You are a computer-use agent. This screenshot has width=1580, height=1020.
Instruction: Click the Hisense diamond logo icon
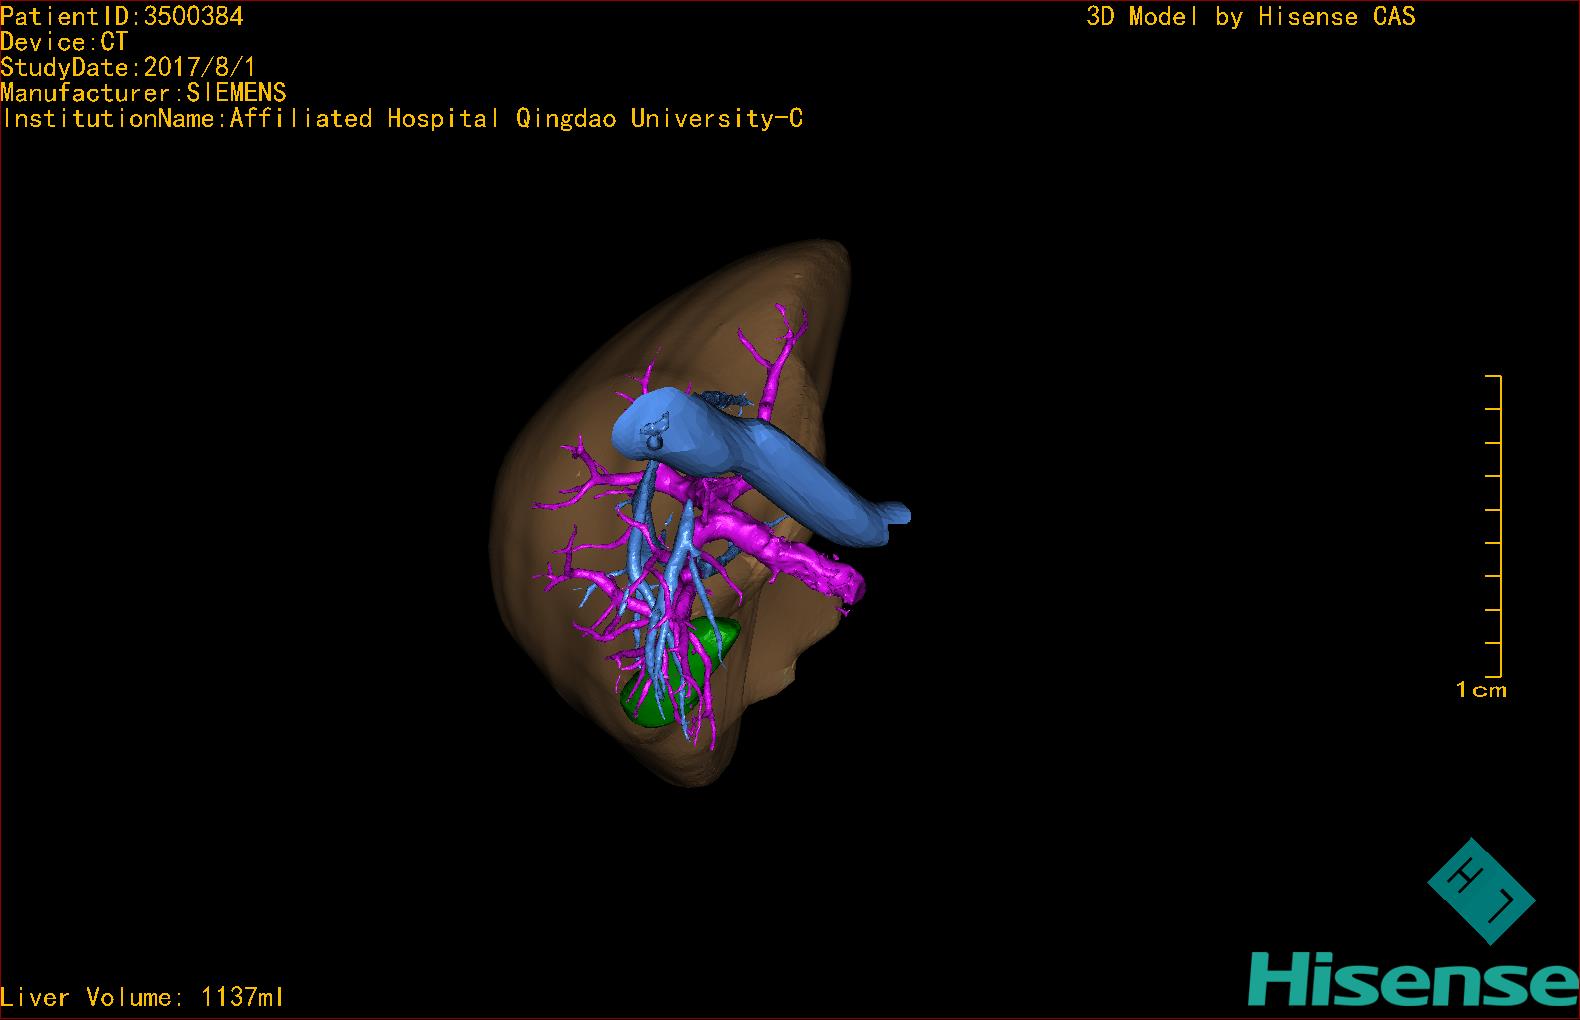coord(1480,890)
